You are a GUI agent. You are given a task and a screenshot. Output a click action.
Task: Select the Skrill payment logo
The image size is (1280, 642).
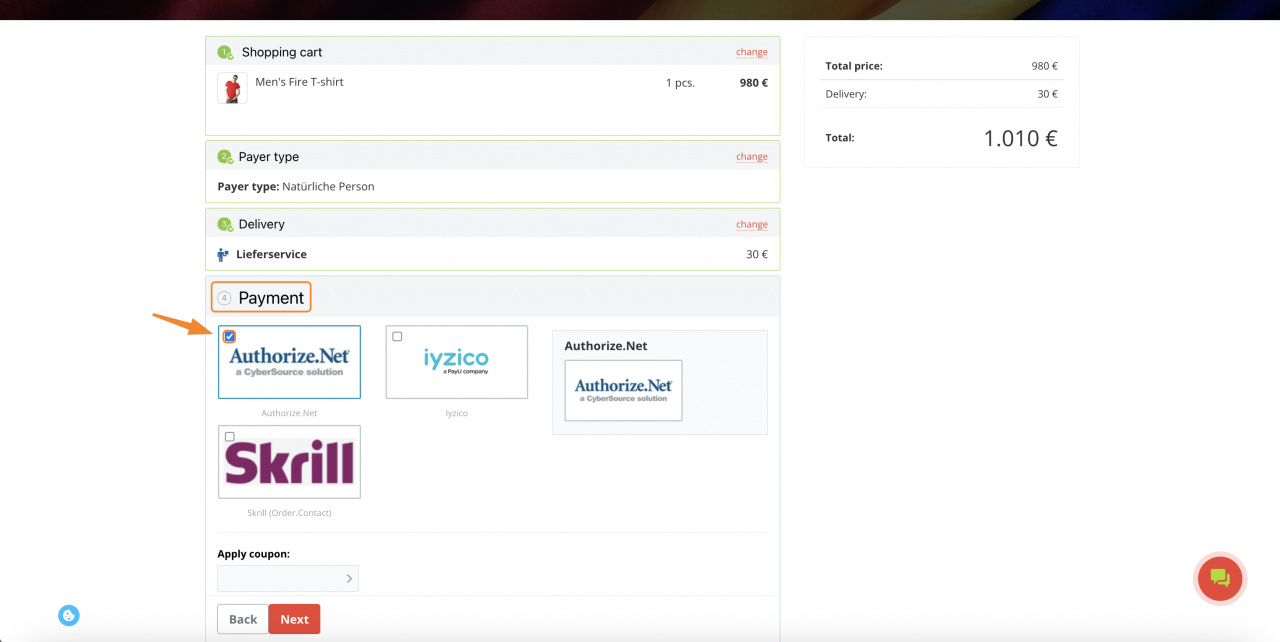[289, 461]
